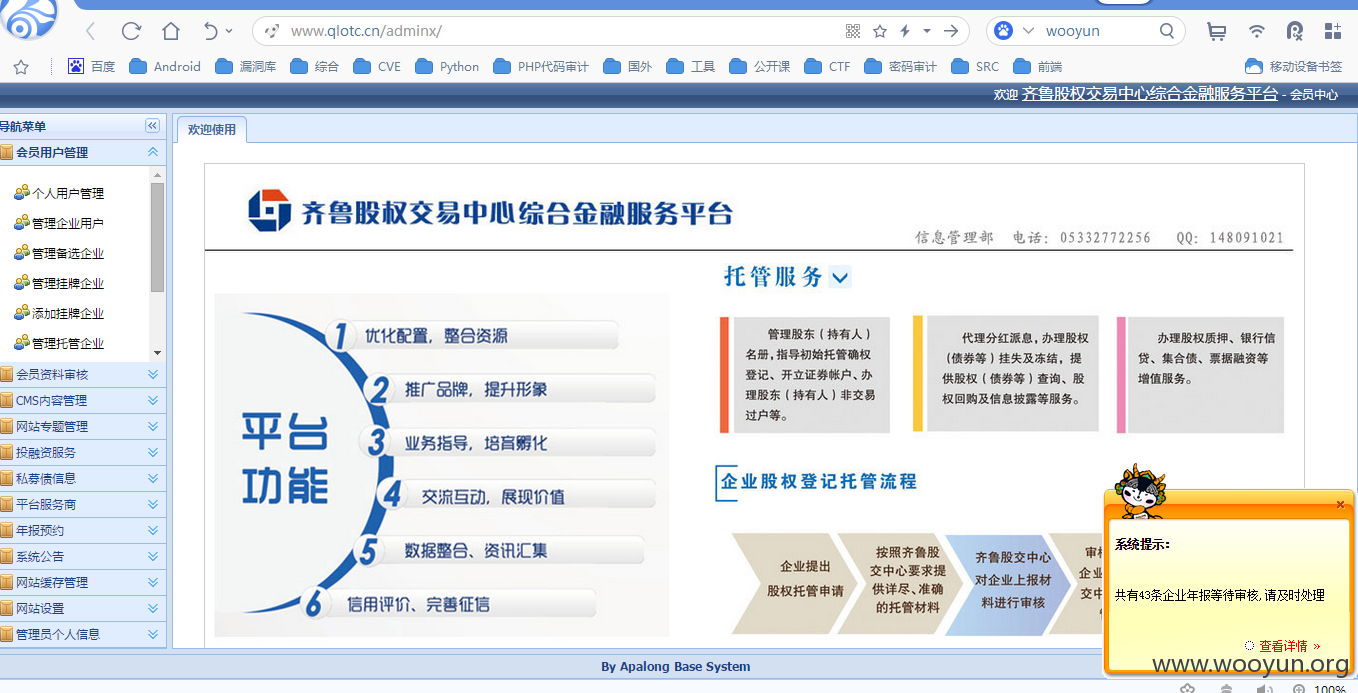1358x693 pixels.
Task: Open the QR code icon in address bar
Action: 853,31
